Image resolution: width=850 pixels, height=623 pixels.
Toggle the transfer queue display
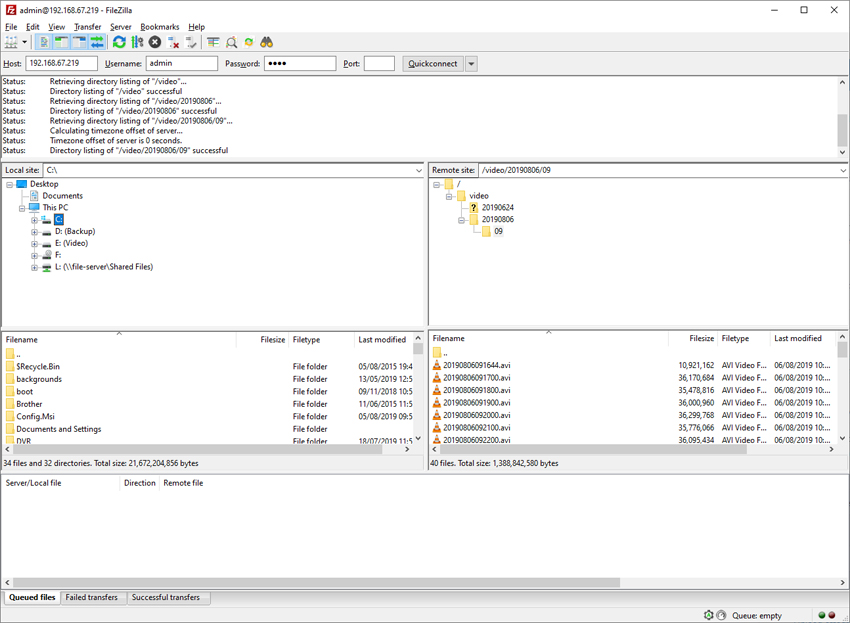coord(97,42)
